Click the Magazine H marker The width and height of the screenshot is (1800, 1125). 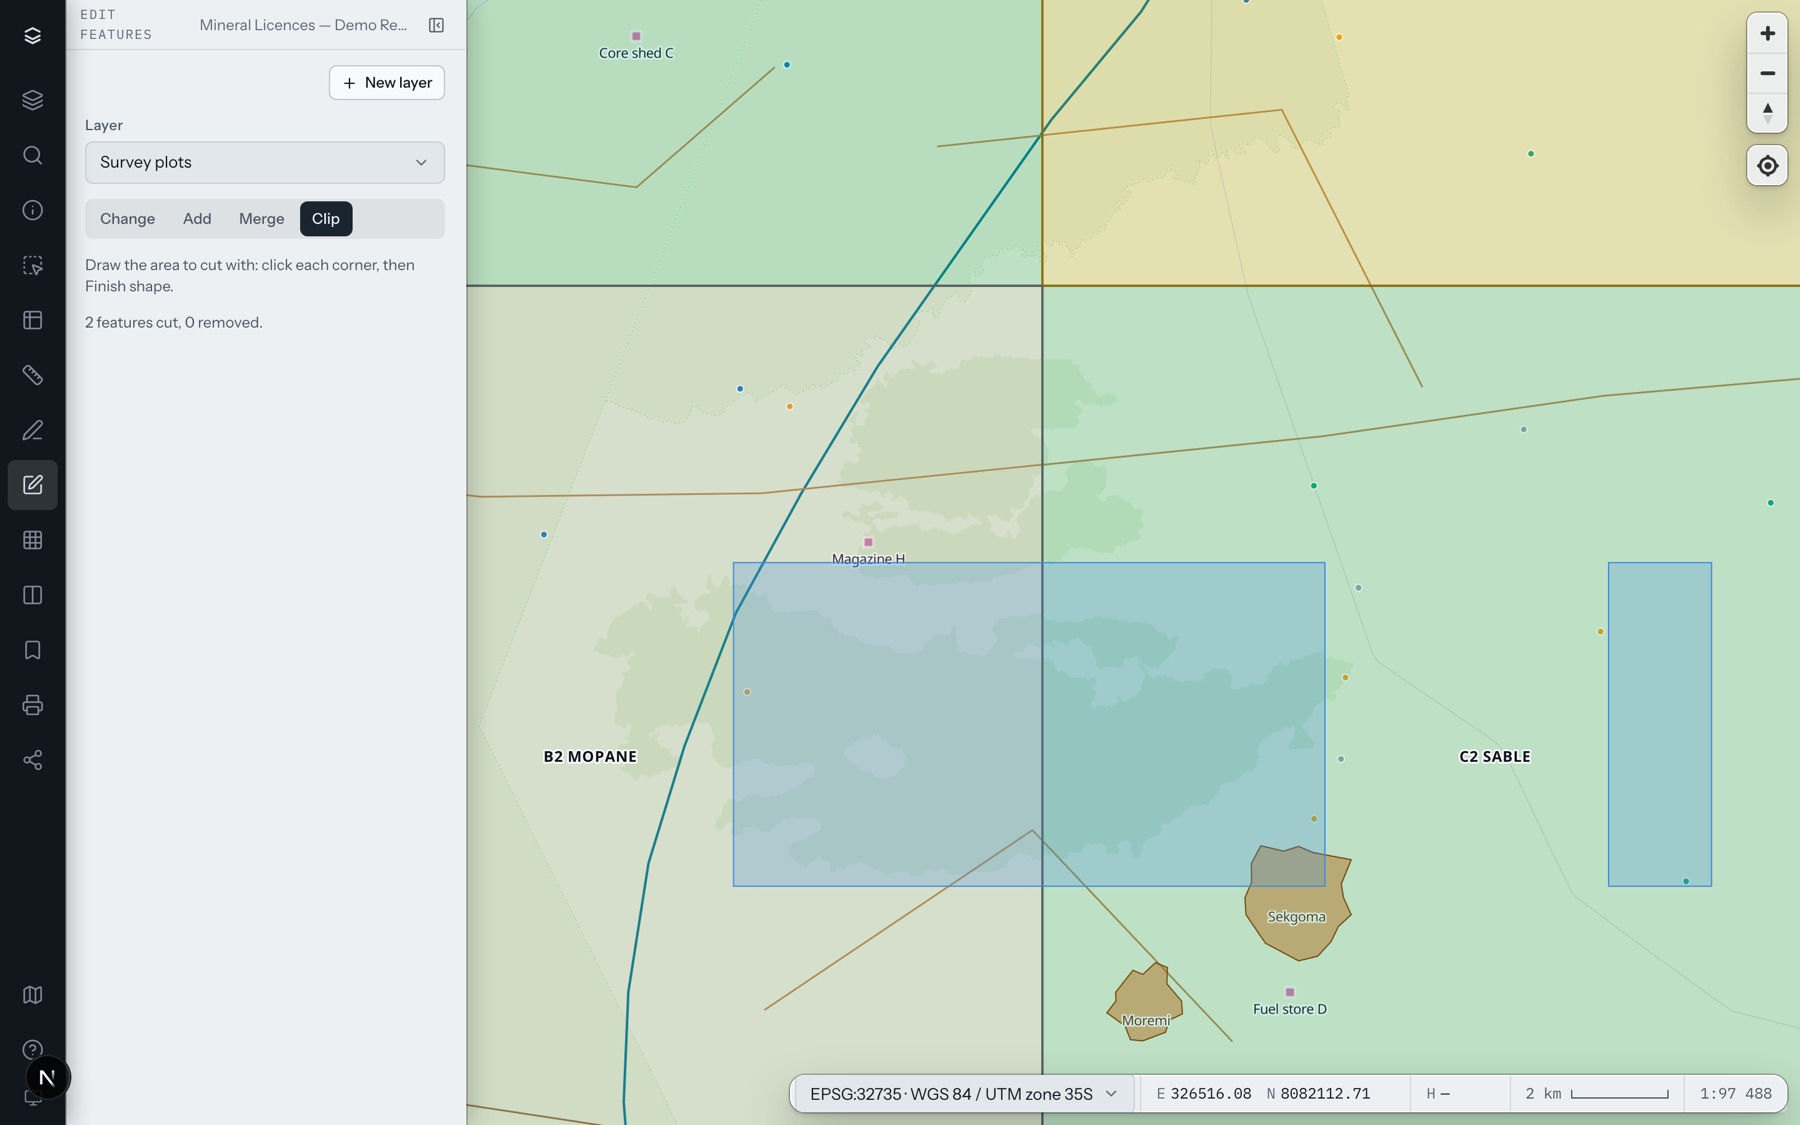[868, 542]
